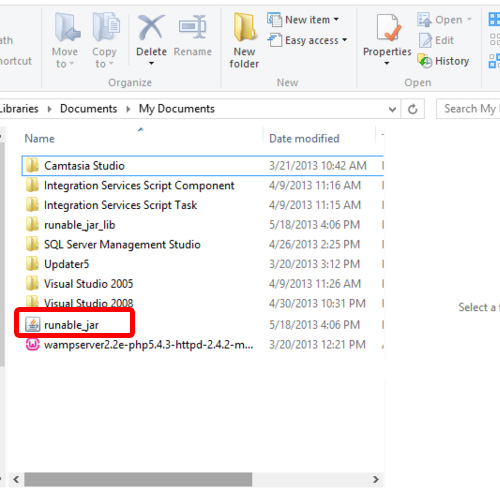Screen dimensions: 500x500
Task: Click the Search My Documents field
Action: coord(468,109)
